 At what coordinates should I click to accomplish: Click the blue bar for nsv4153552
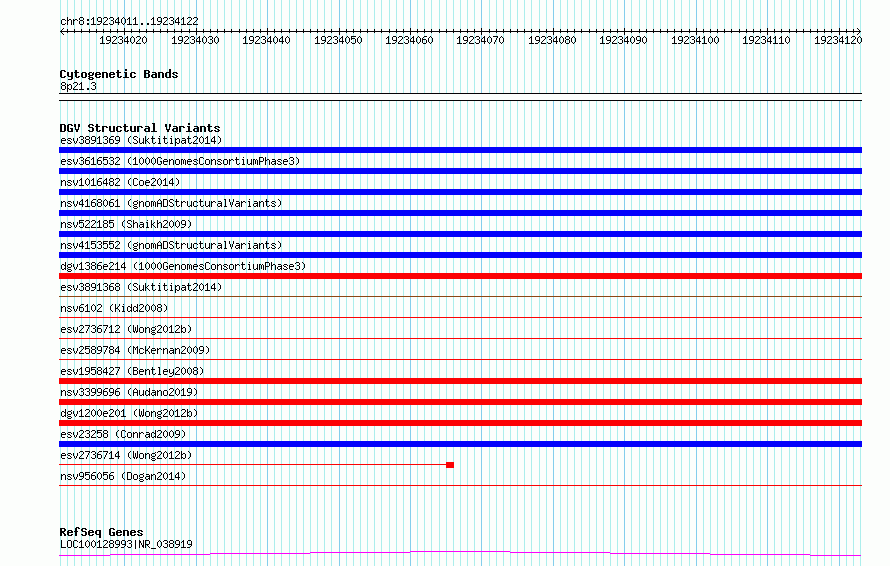[460, 255]
